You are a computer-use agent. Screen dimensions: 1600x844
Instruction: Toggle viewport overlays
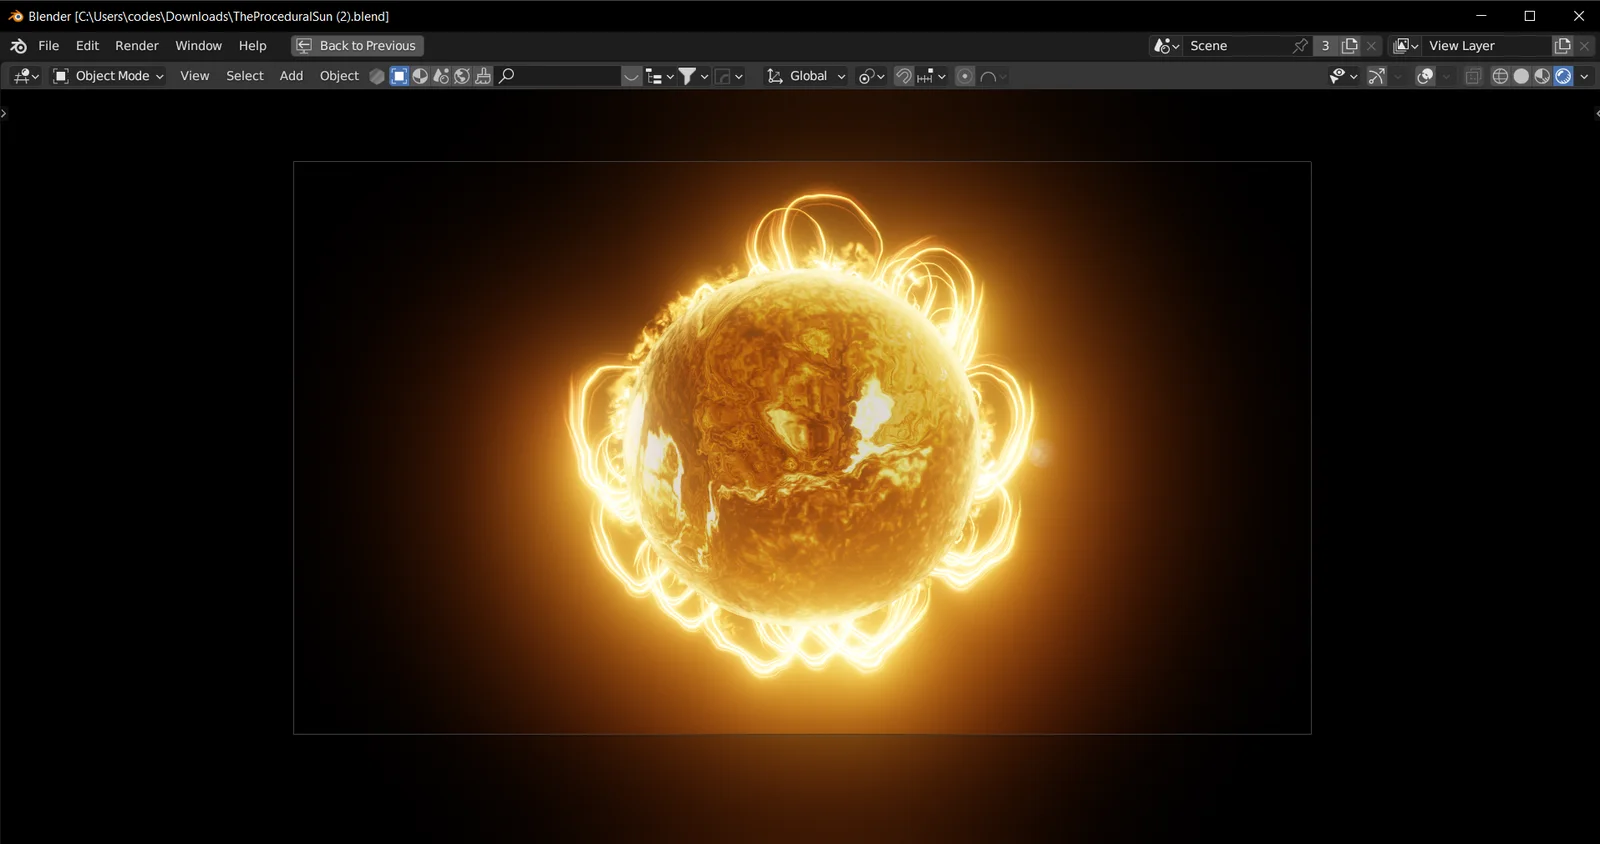coord(1426,76)
